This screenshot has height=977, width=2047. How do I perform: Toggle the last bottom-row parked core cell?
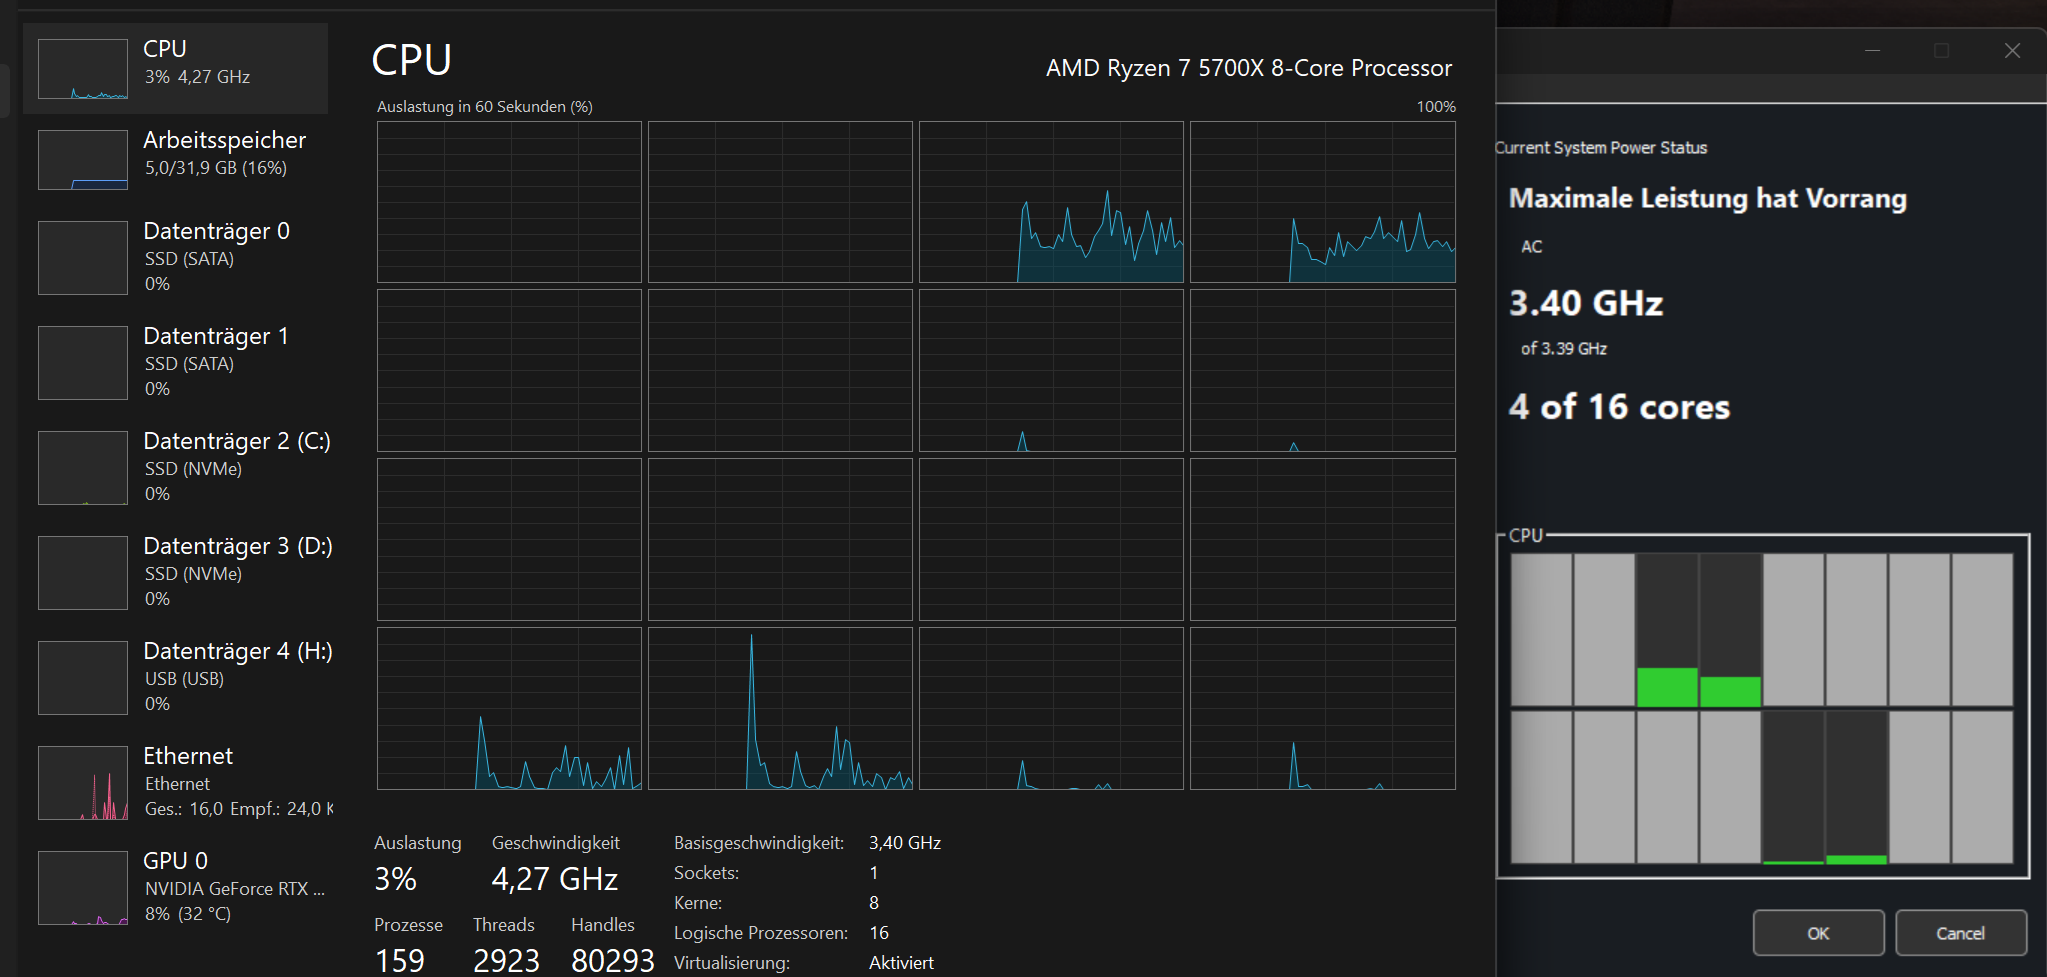pyautogui.click(x=1981, y=787)
